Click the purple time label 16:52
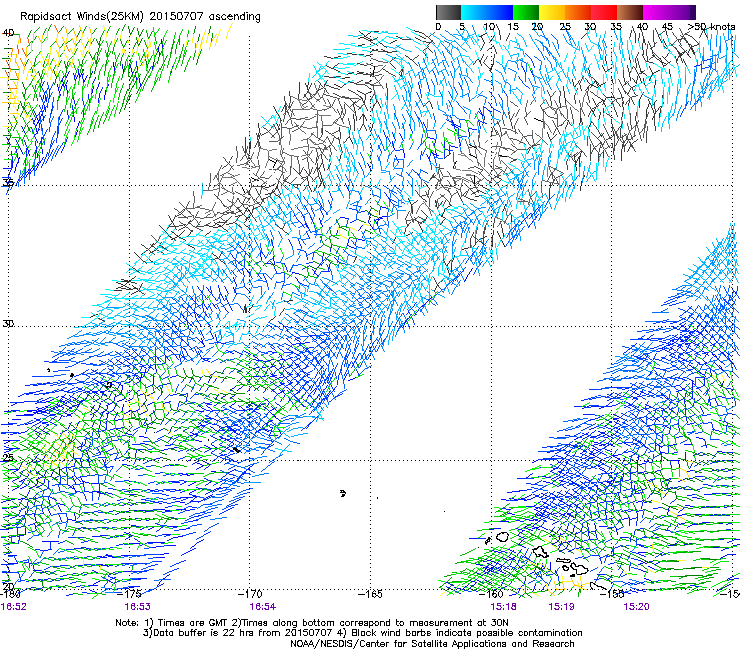The width and height of the screenshot is (740, 650). pos(13,607)
